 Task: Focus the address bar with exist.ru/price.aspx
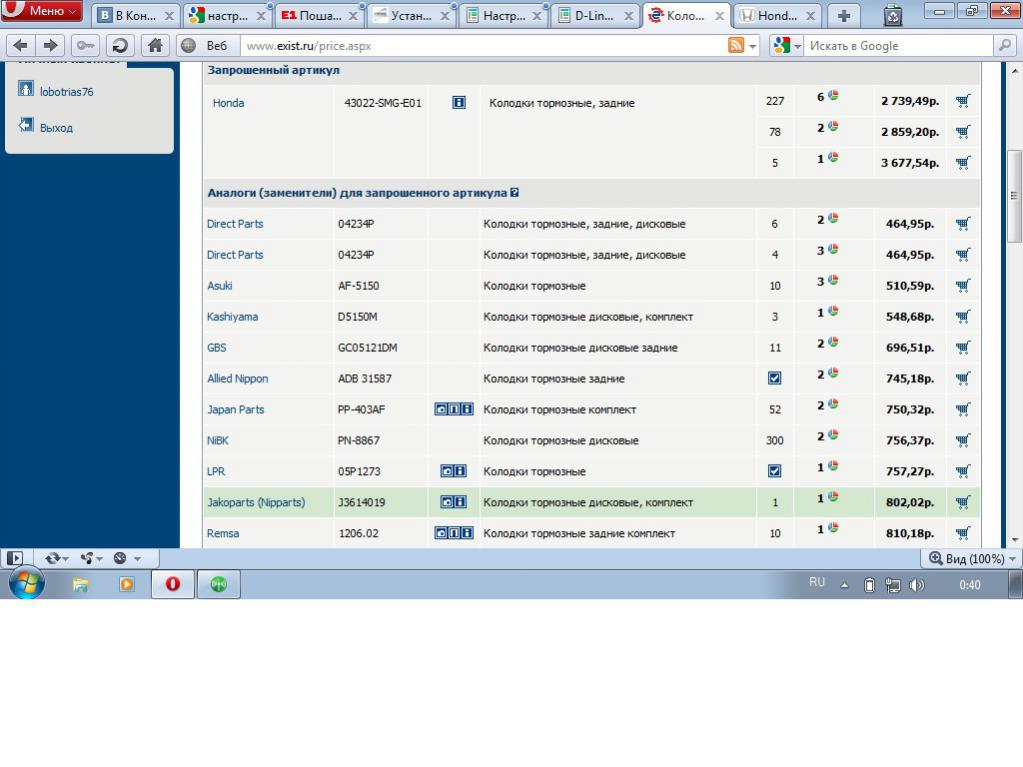(x=483, y=46)
